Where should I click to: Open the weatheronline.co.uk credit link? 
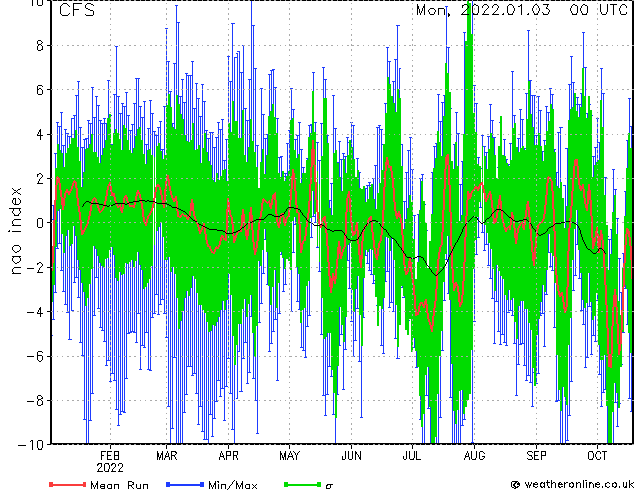point(572,484)
